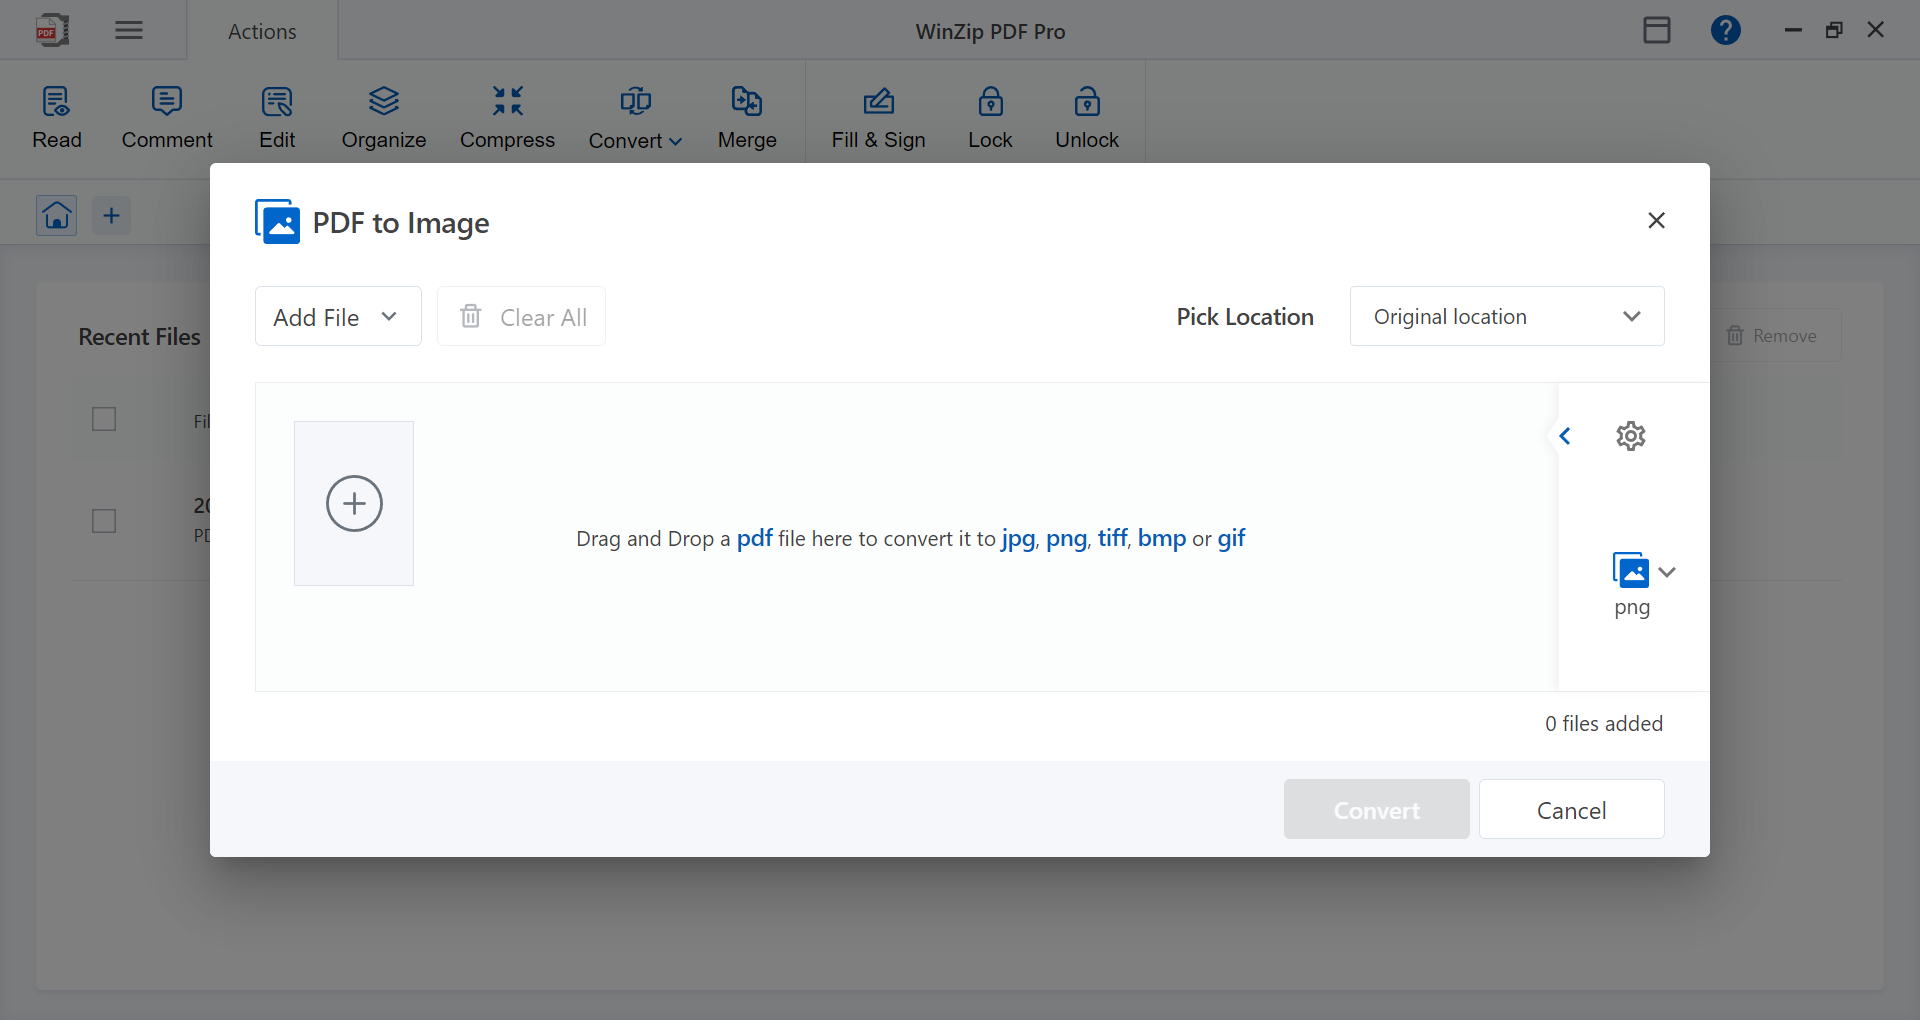
Task: Check the first recent file checkbox
Action: coord(104,419)
